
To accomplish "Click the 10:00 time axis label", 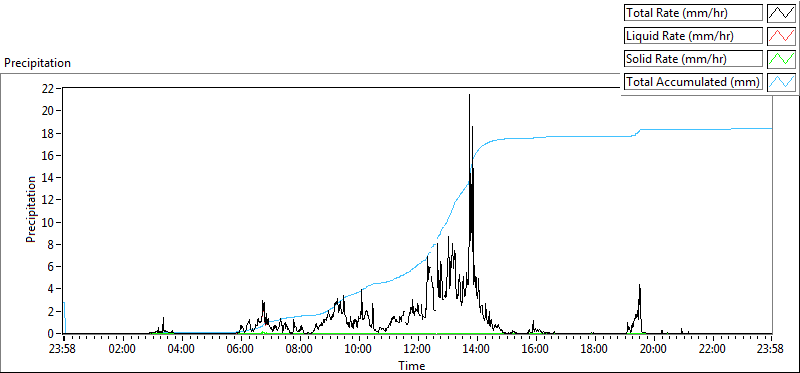I will [359, 350].
